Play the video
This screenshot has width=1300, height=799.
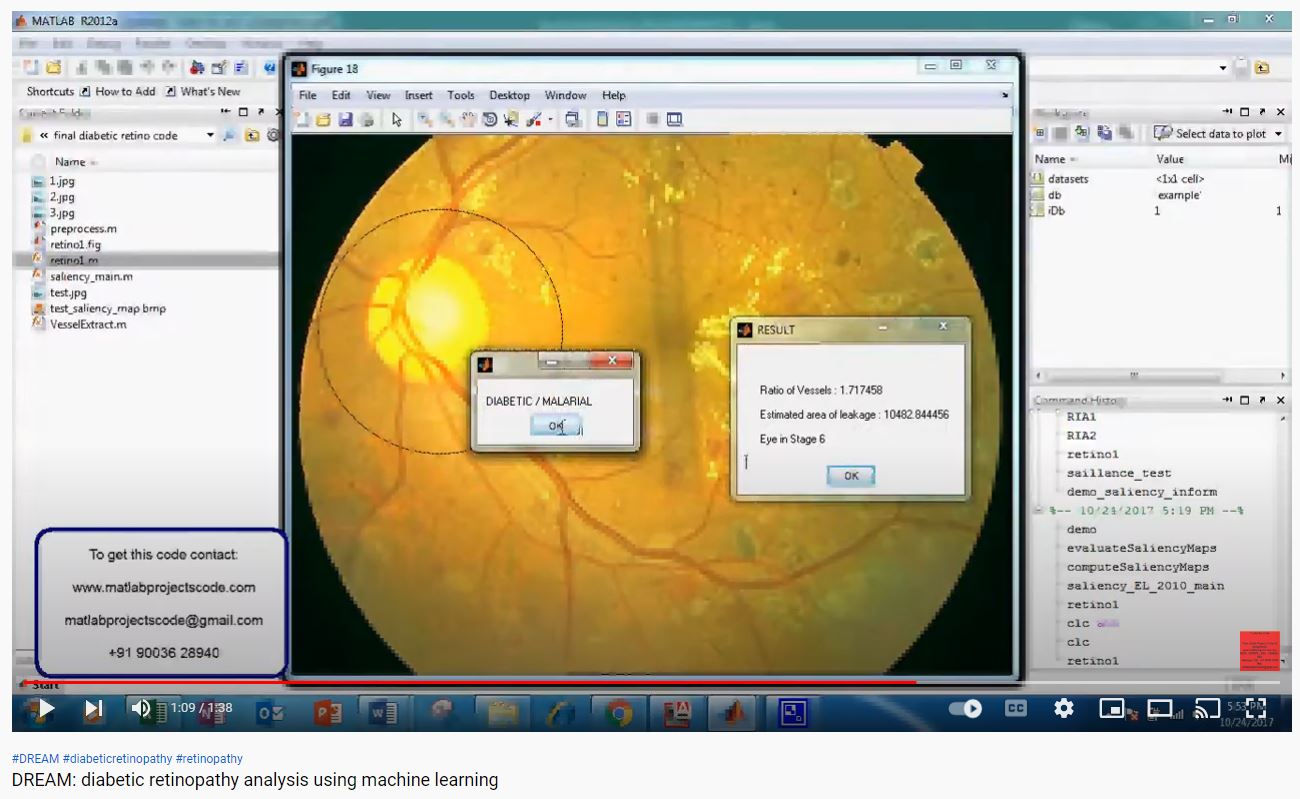pos(44,709)
